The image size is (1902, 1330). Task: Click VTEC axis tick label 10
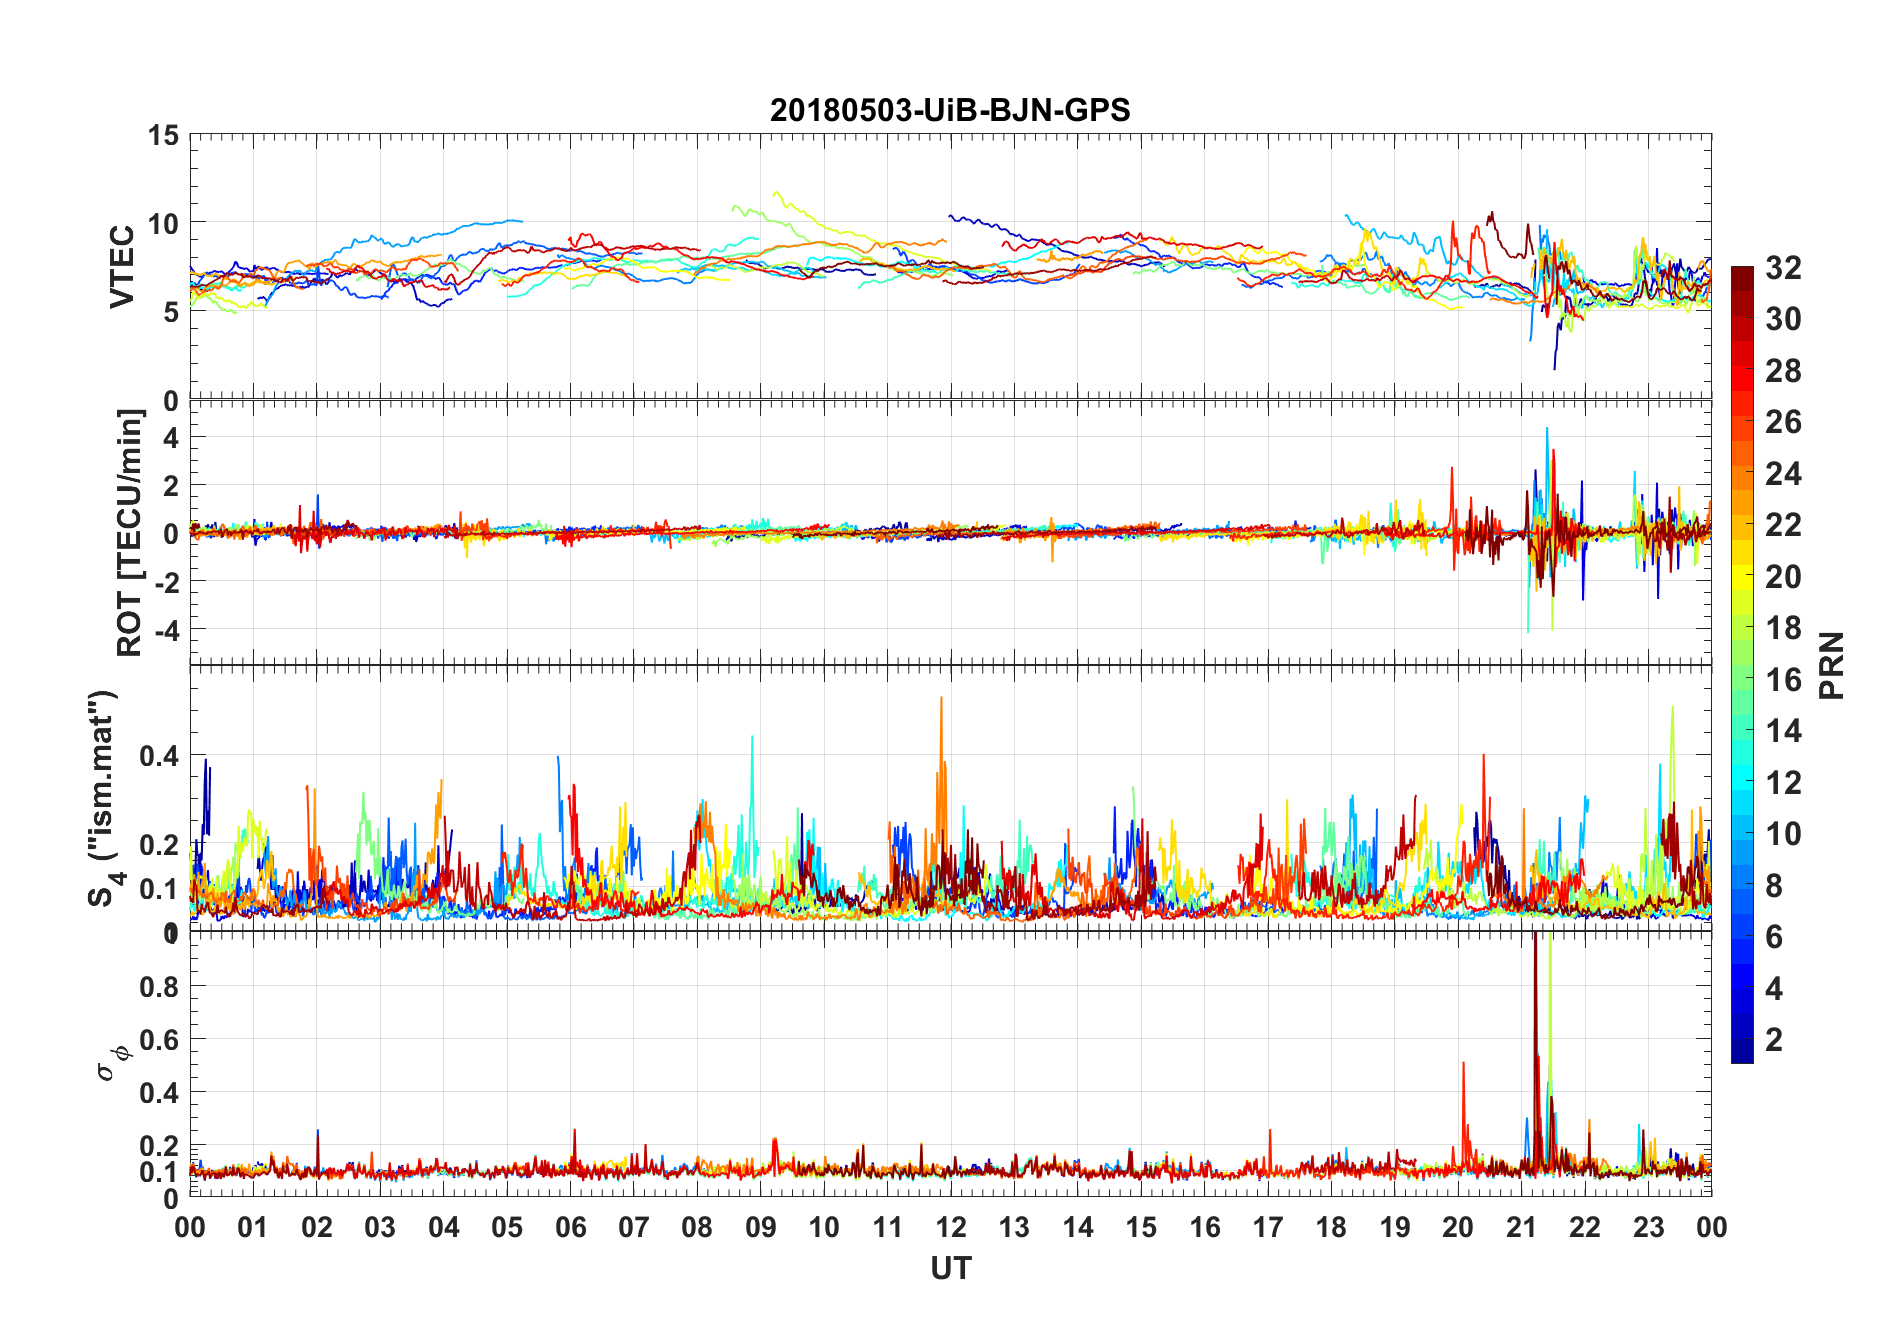164,223
